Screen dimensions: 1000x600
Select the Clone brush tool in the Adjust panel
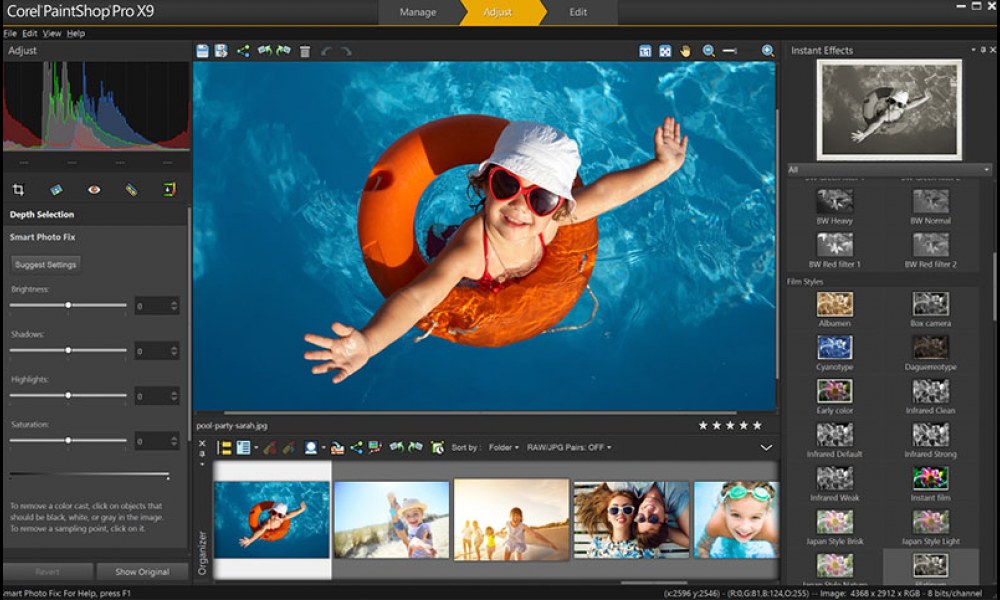(x=169, y=189)
